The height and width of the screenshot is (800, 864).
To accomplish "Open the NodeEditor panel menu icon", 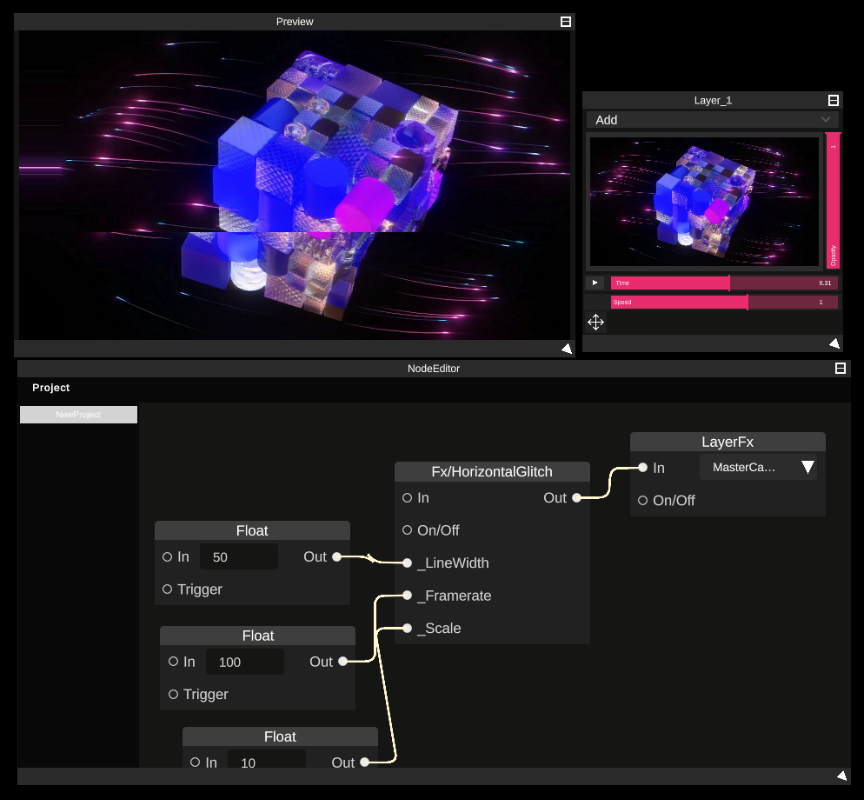I will (839, 368).
